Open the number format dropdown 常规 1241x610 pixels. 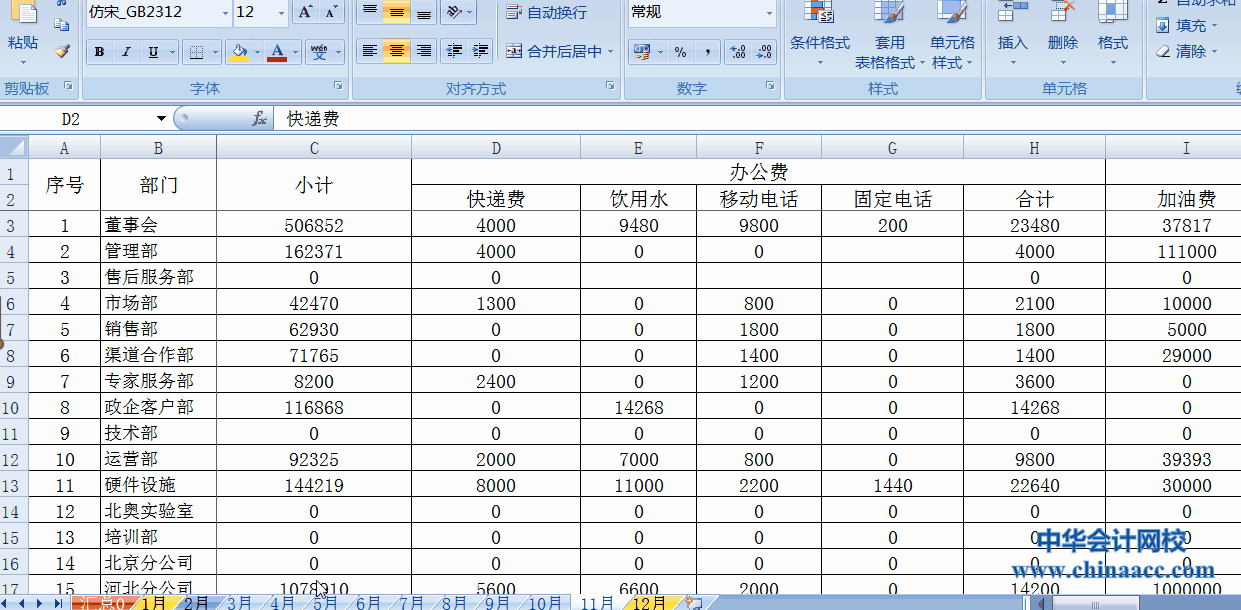769,13
